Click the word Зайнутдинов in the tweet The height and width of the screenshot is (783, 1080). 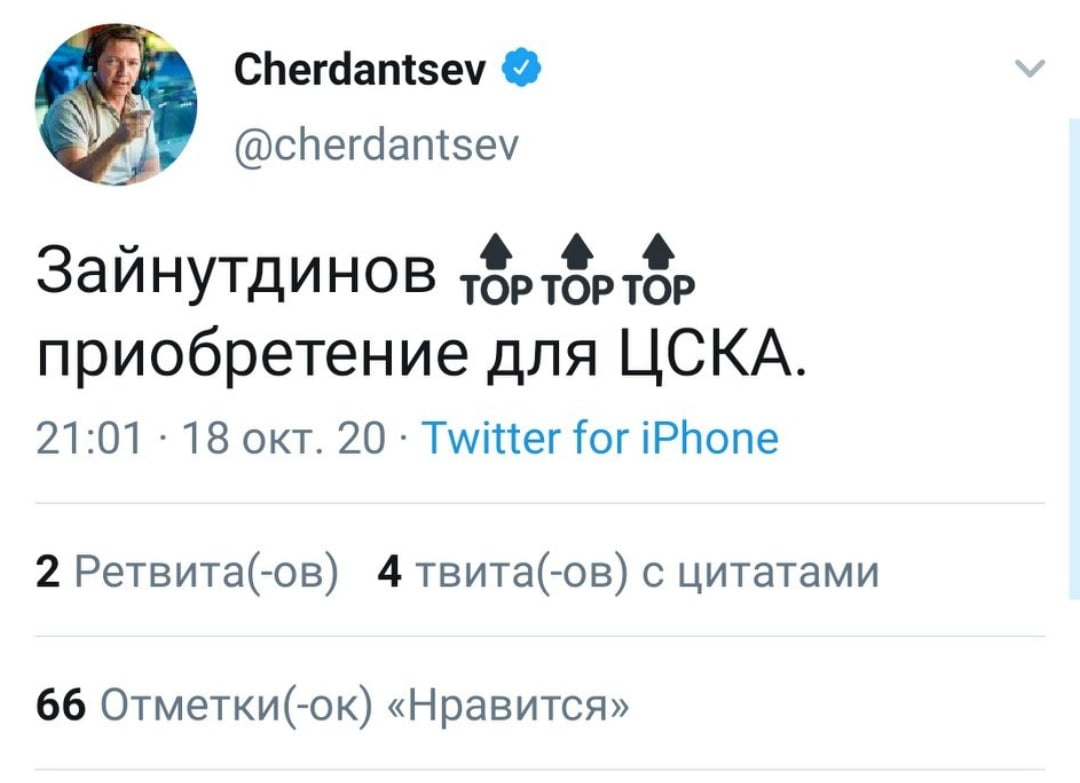click(236, 270)
